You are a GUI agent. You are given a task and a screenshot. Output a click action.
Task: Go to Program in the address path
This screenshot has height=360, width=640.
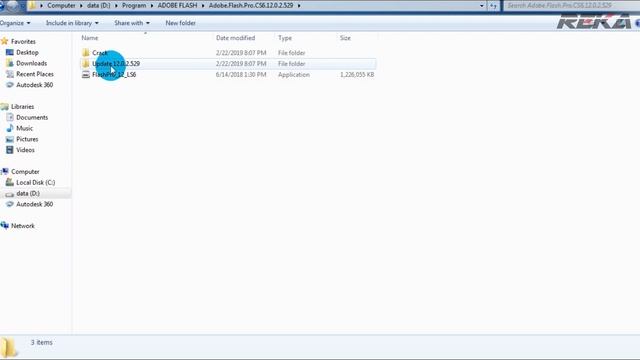134,6
